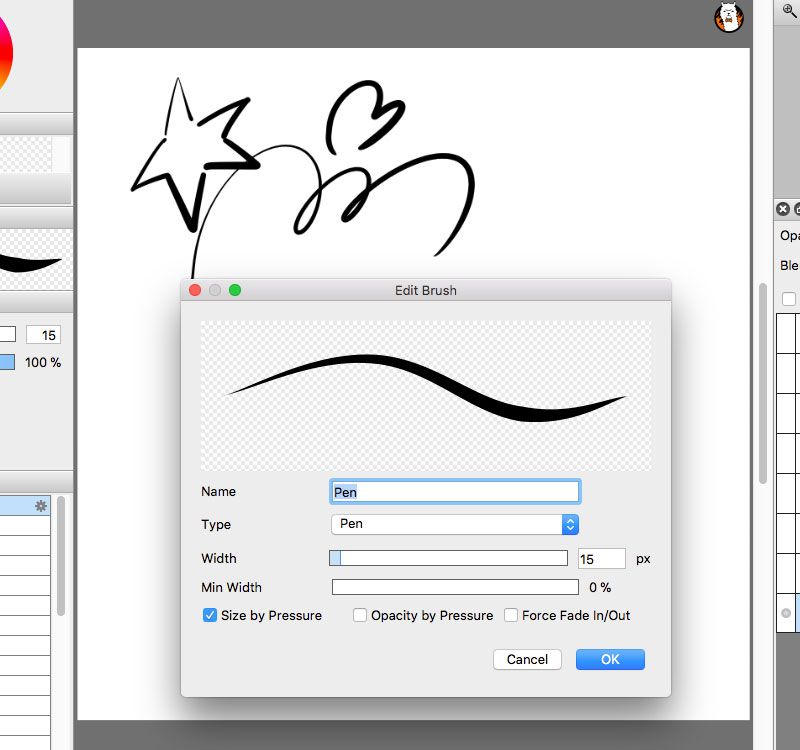Adjust the Min Width slider
The image size is (800, 750).
point(455,587)
